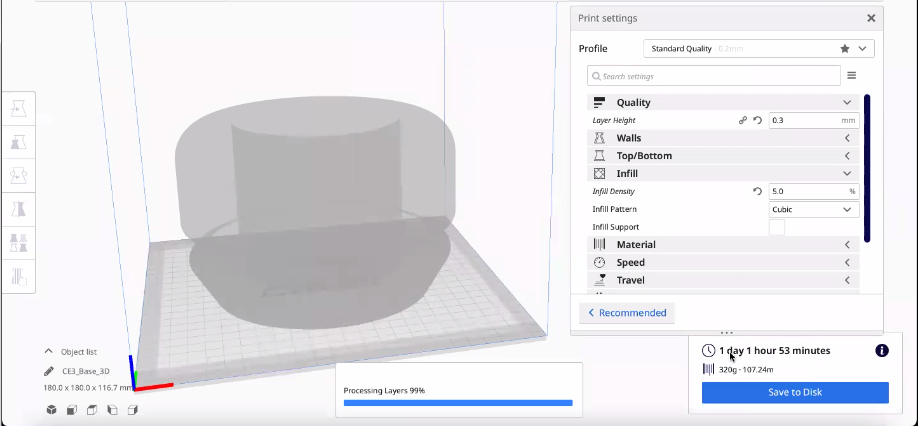Image resolution: width=918 pixels, height=426 pixels.
Task: Enable the Infill Support checkbox
Action: point(776,227)
